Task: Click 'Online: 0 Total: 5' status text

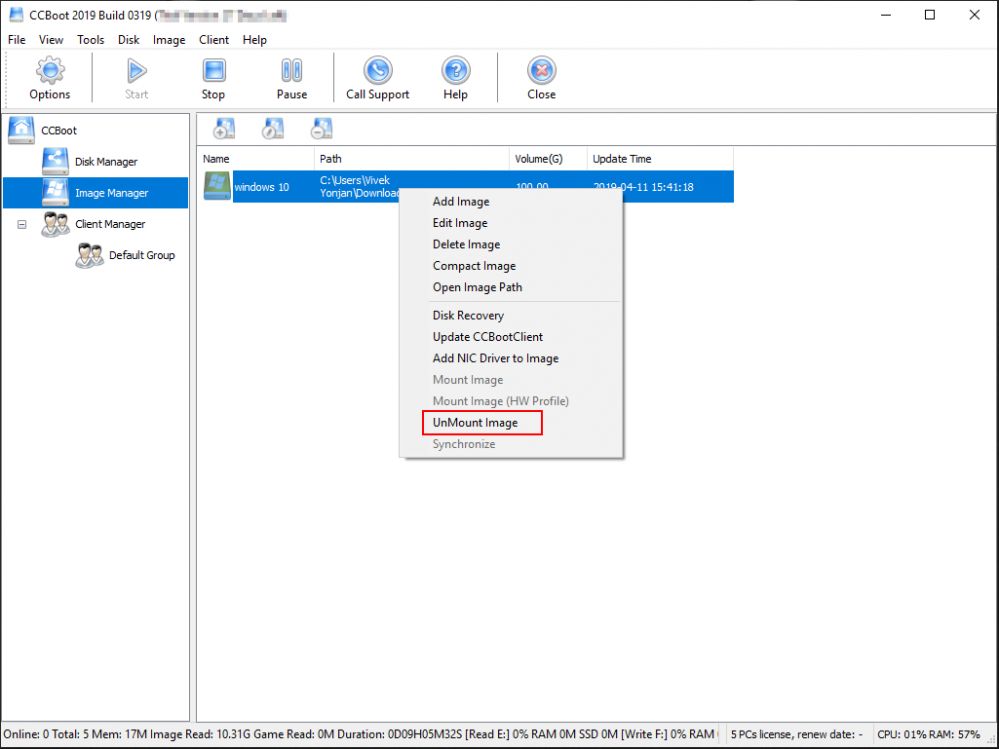Action: (47, 734)
